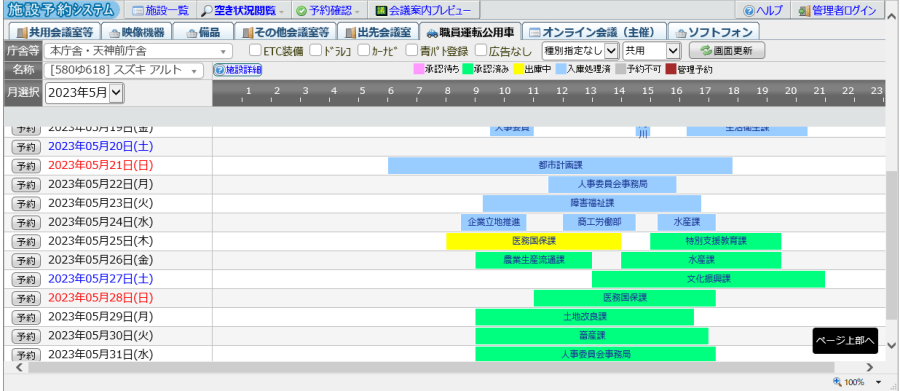Click 予約 button for 2023年05月21日(日)

pos(26,166)
